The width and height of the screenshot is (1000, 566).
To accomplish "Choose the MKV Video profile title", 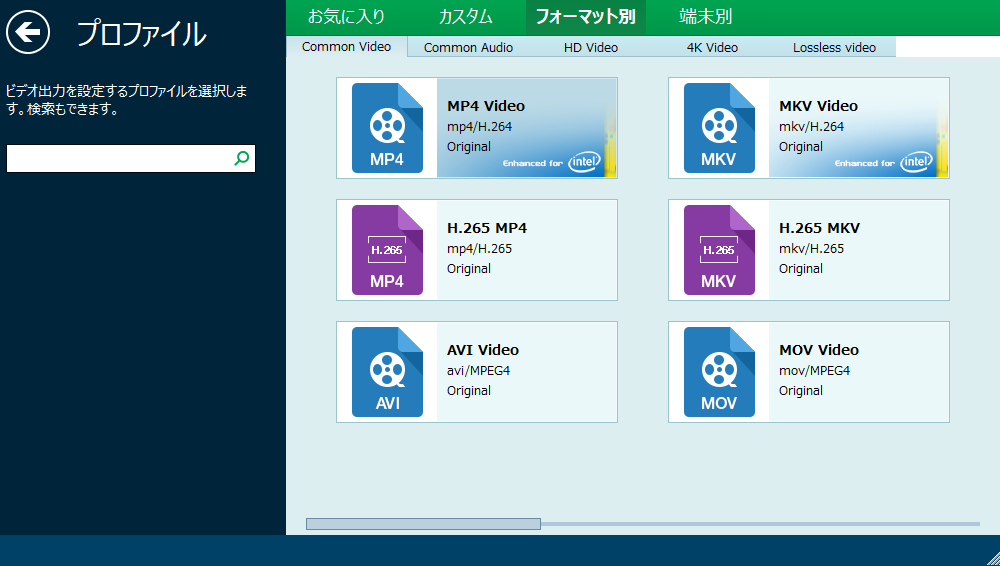I will click(x=818, y=106).
